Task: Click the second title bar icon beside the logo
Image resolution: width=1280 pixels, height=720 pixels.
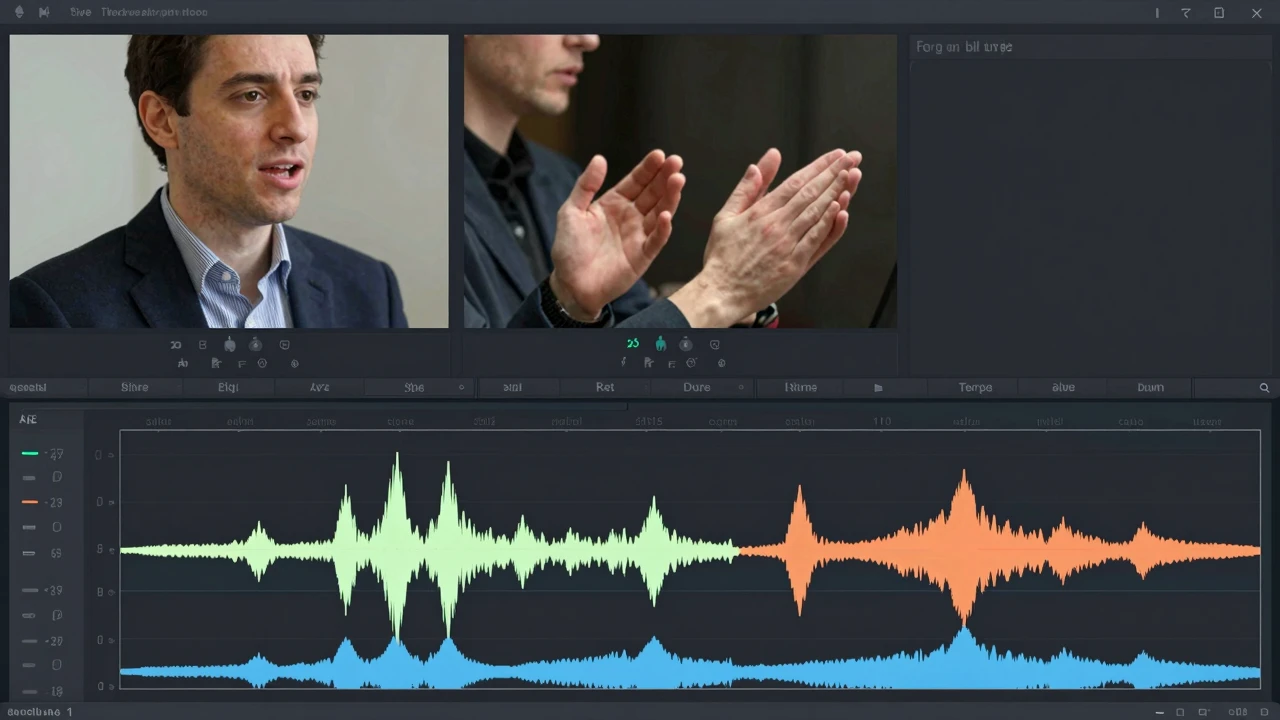Action: coord(44,12)
